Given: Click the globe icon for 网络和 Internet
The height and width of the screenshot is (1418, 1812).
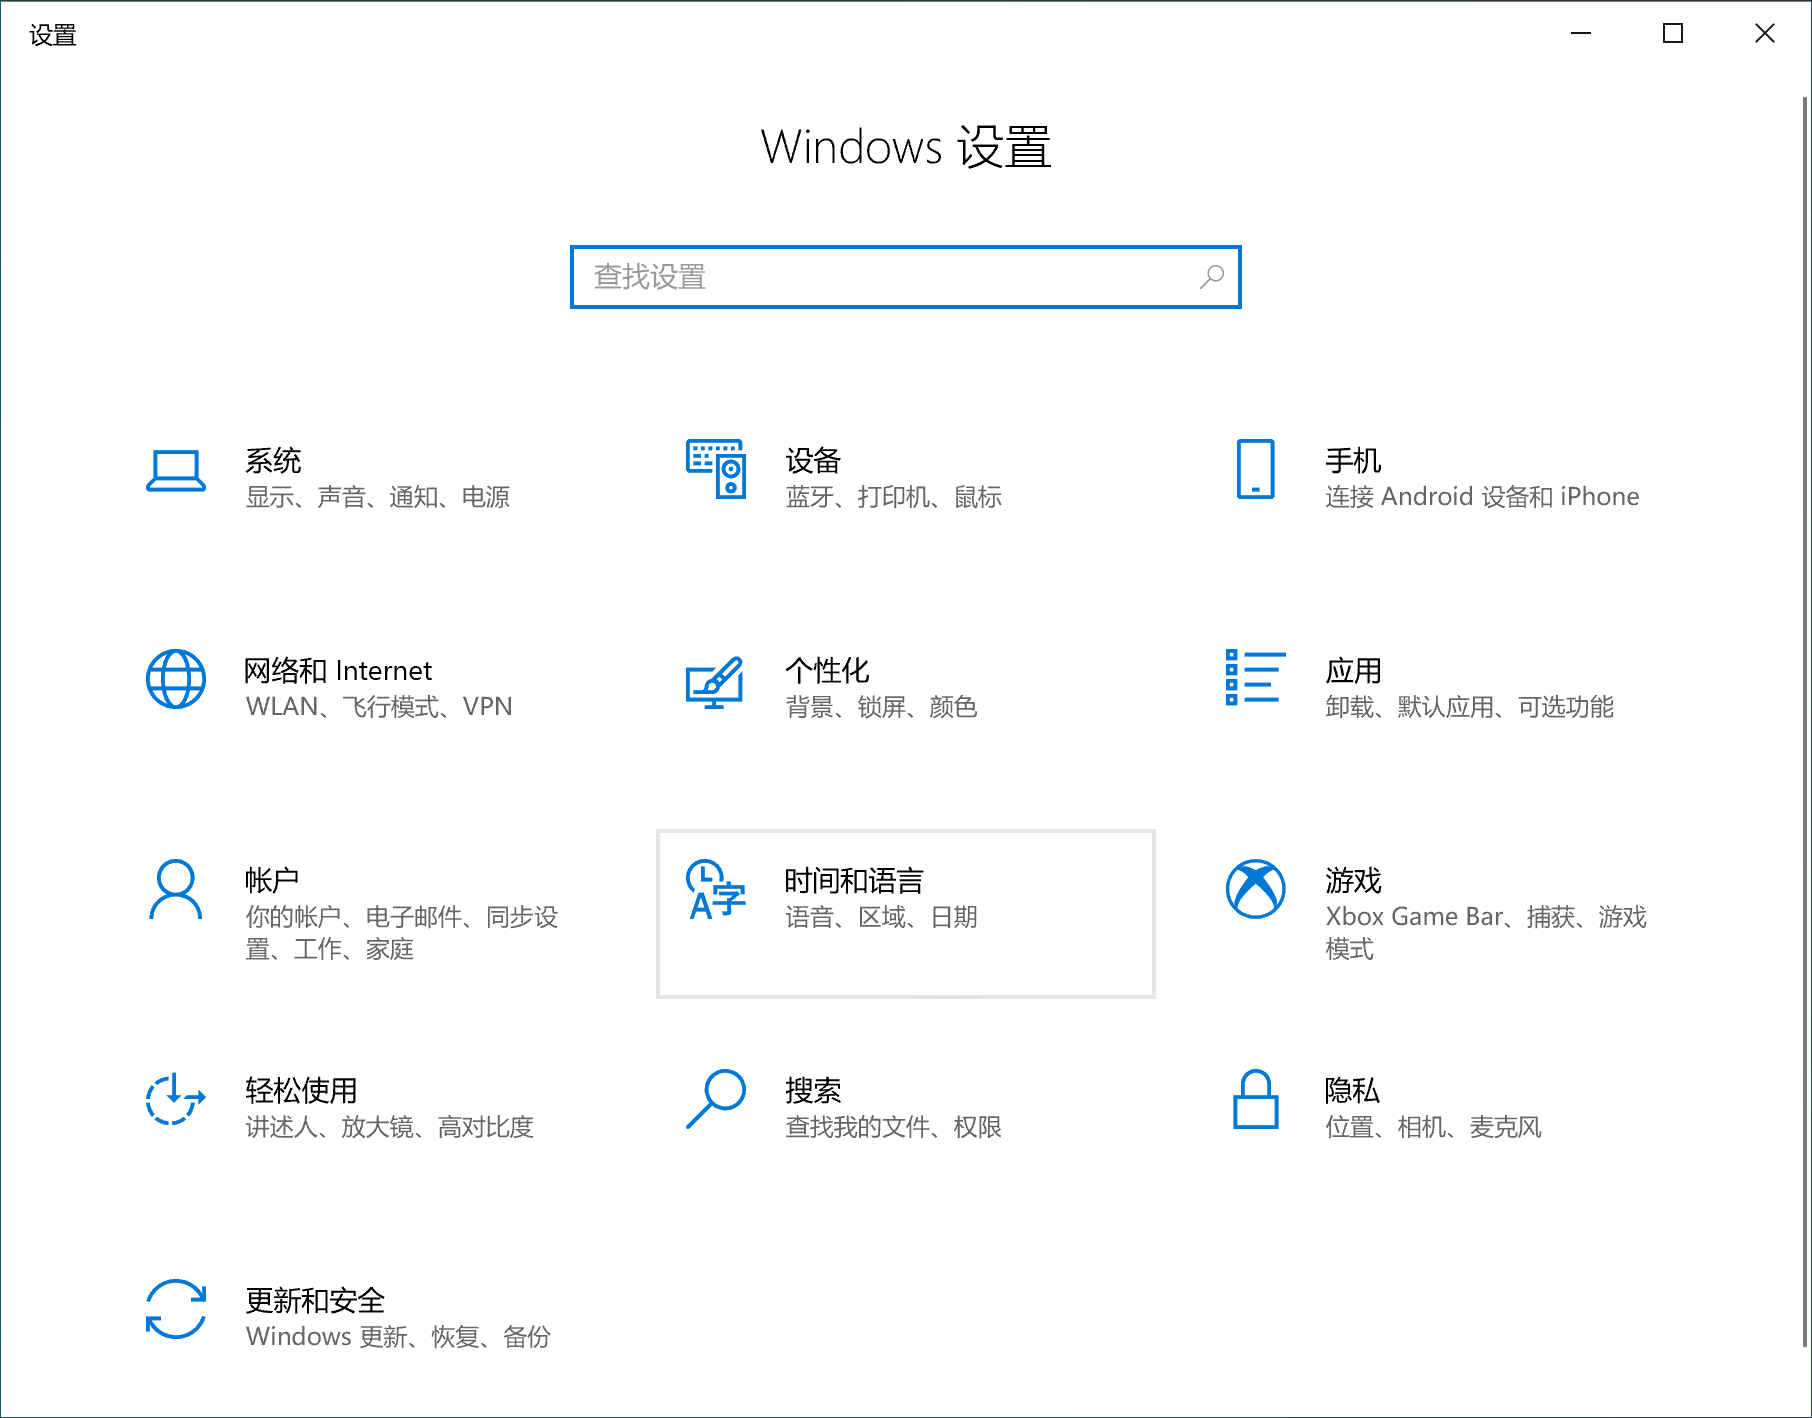Looking at the screenshot, I should (x=176, y=679).
